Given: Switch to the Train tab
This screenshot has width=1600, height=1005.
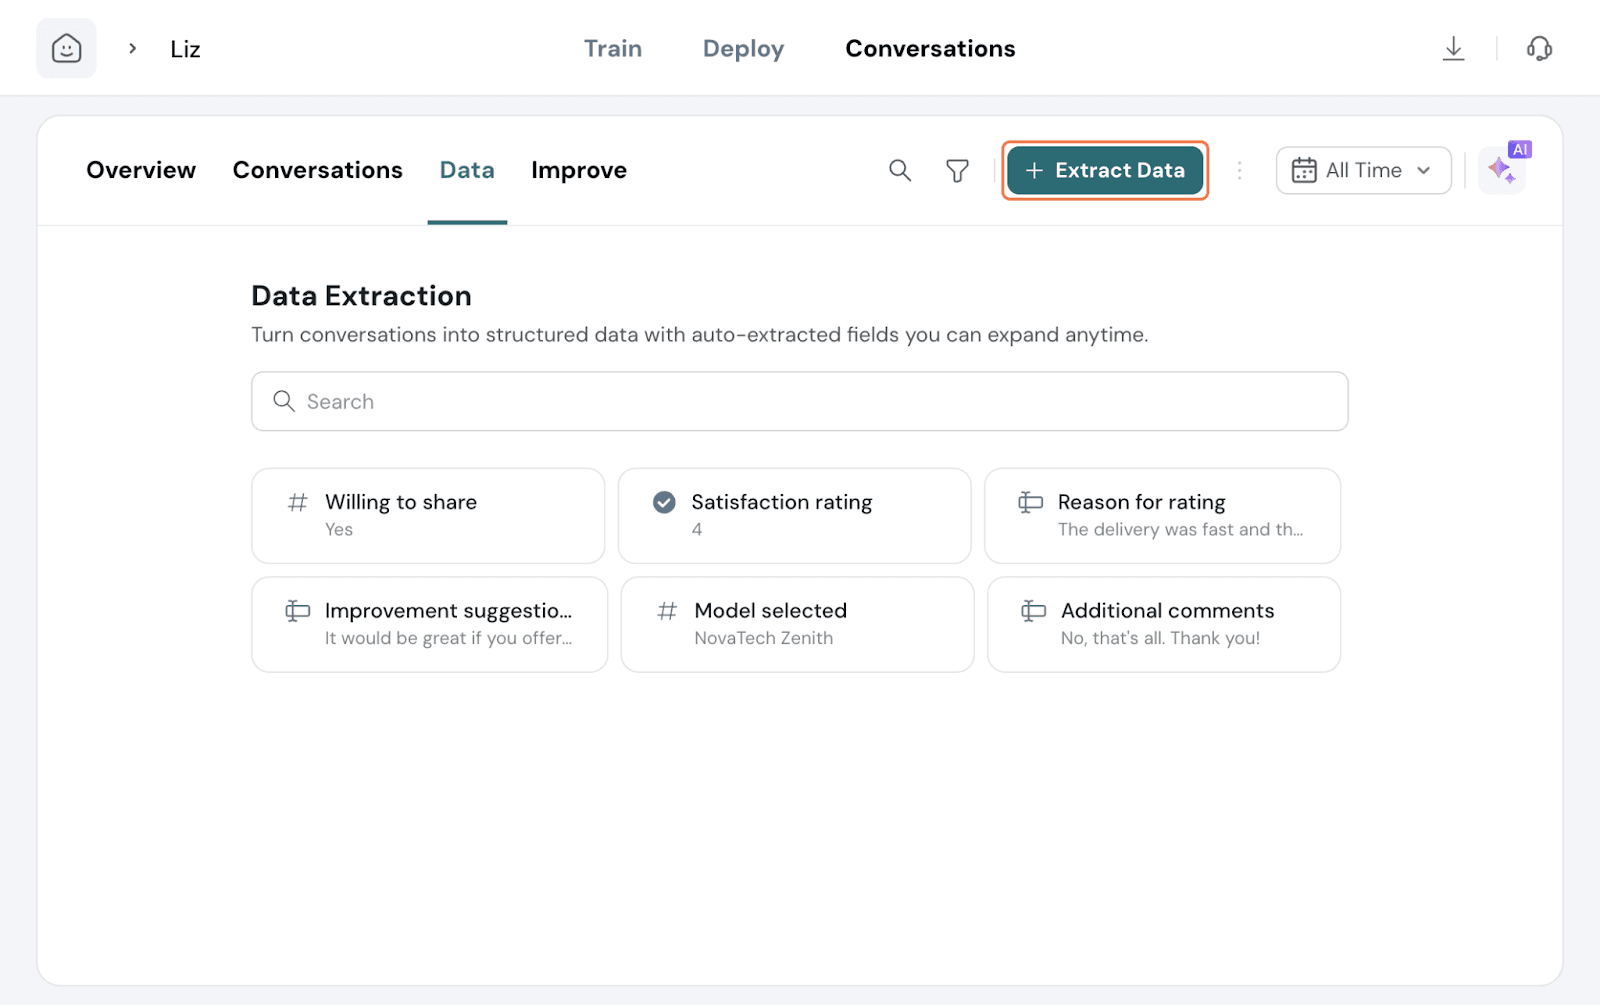Looking at the screenshot, I should [612, 48].
